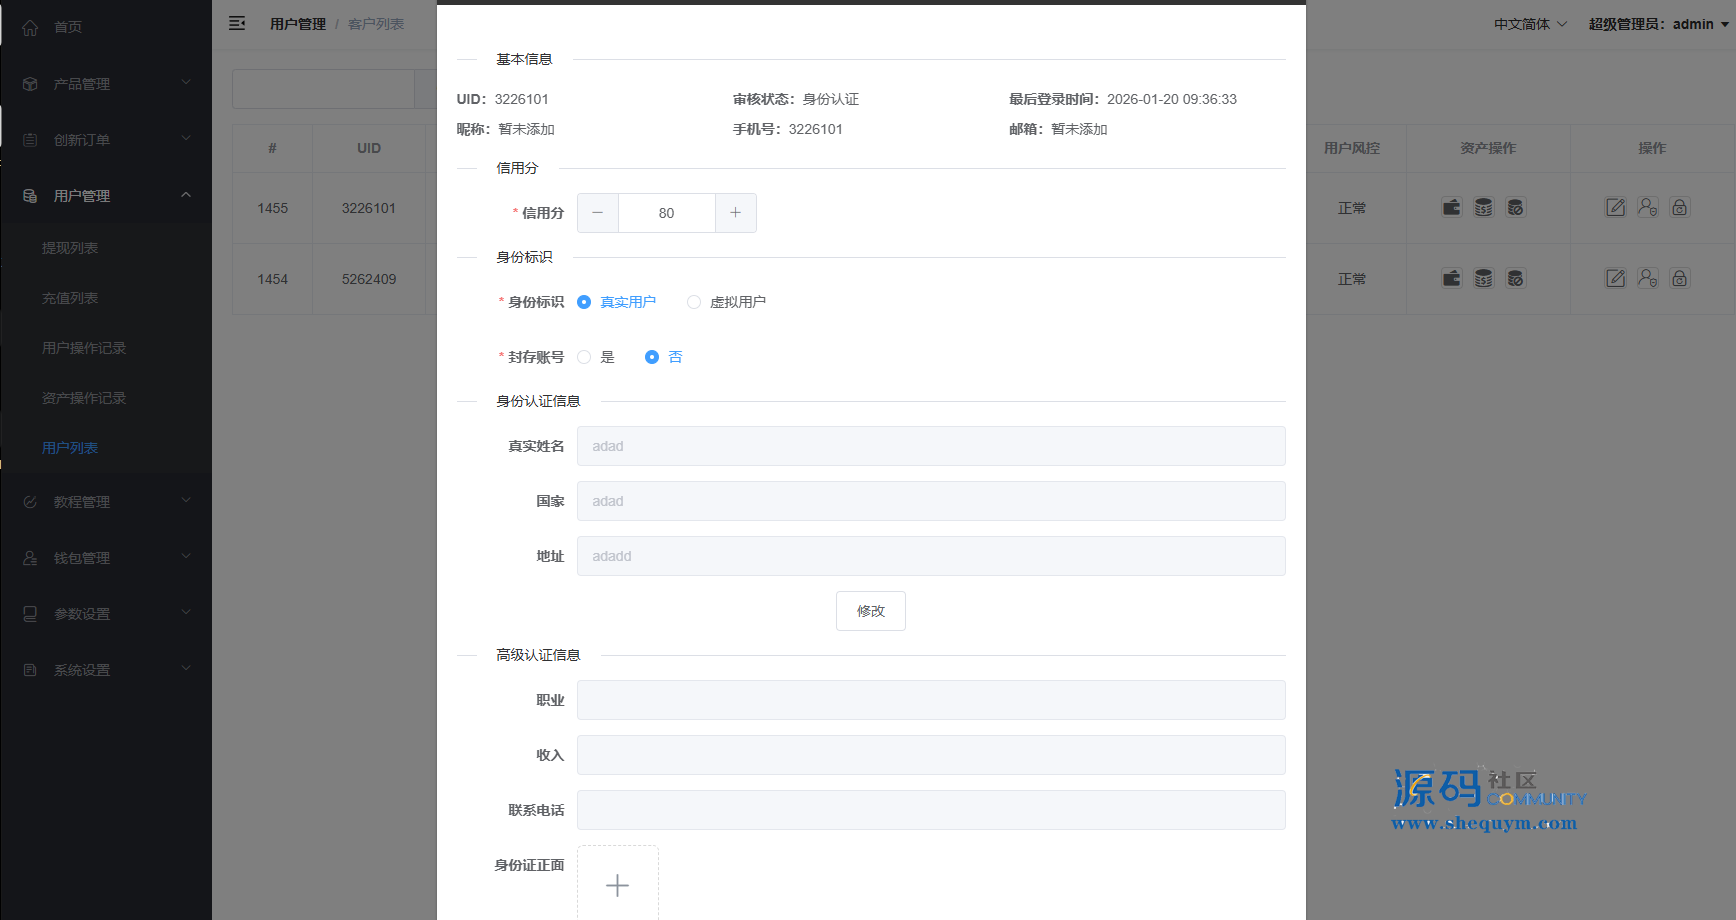This screenshot has height=920, width=1736.
Task: Click the plus icon to upload 身份证正面
Action: coord(617,885)
